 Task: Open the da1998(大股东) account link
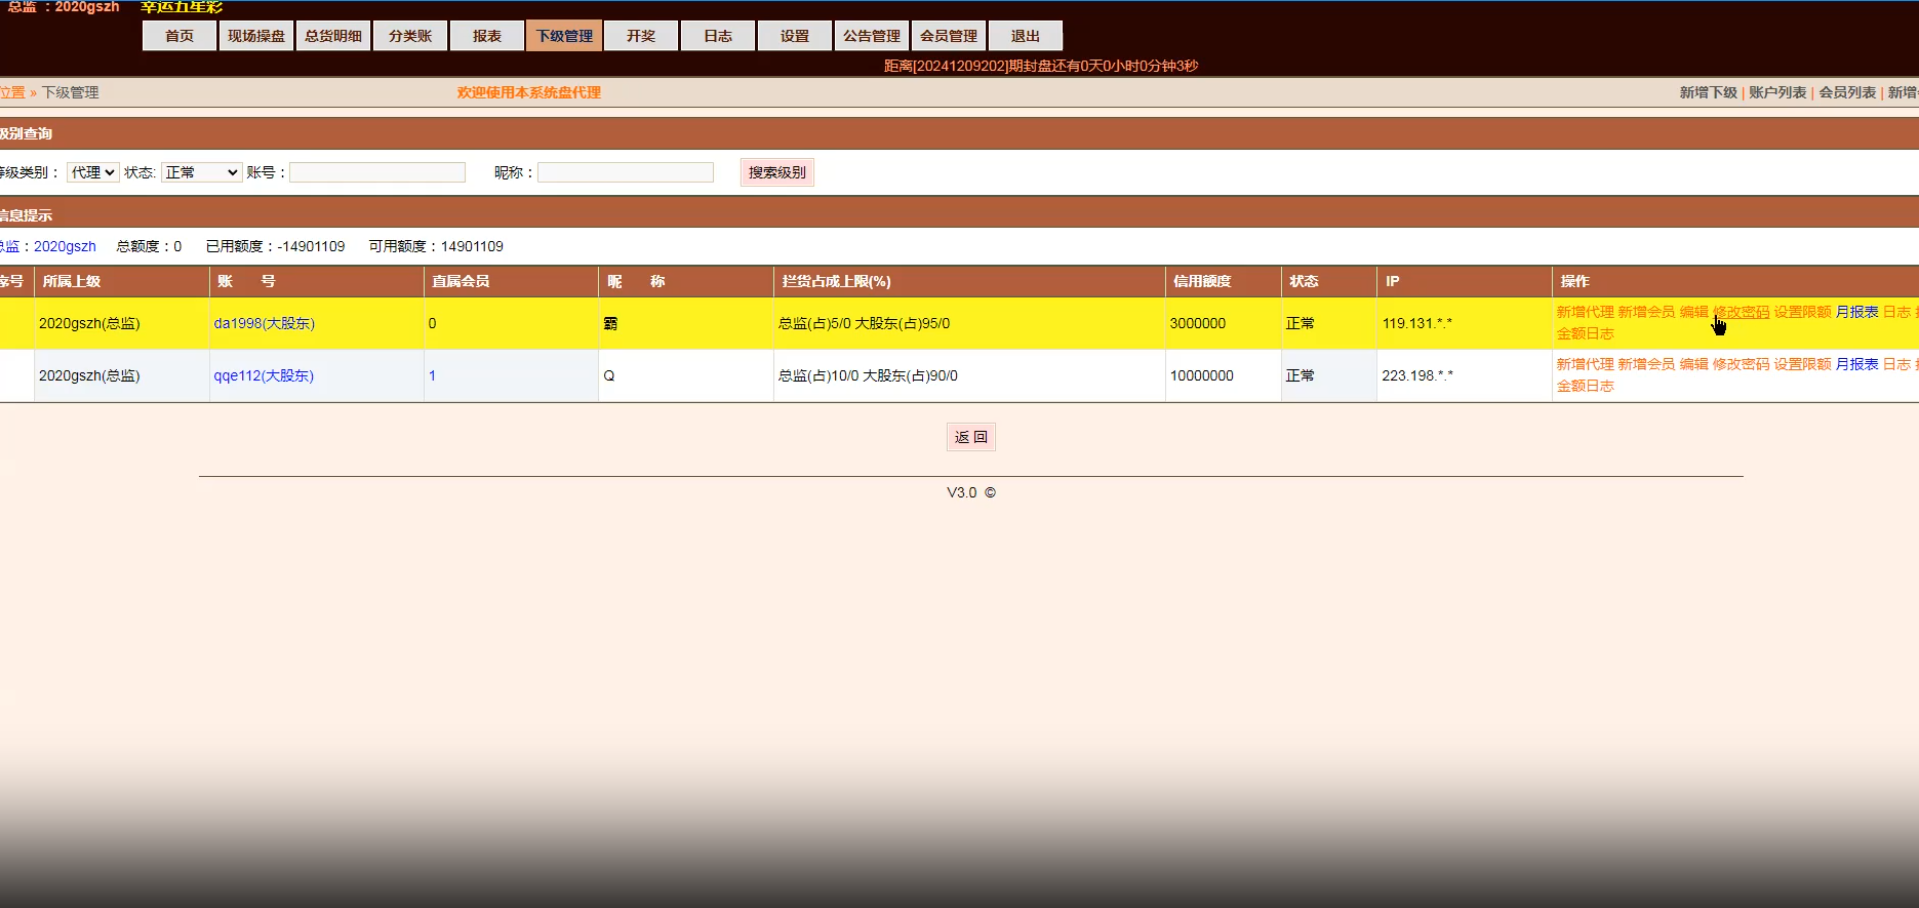pyautogui.click(x=264, y=323)
